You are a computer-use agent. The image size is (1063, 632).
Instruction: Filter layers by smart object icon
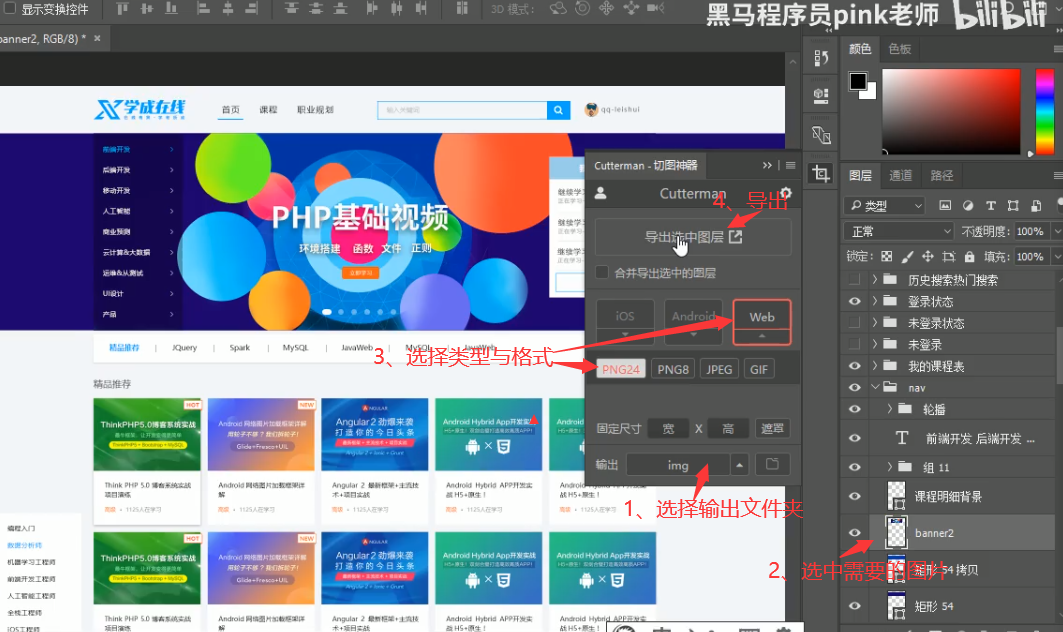(x=1036, y=205)
